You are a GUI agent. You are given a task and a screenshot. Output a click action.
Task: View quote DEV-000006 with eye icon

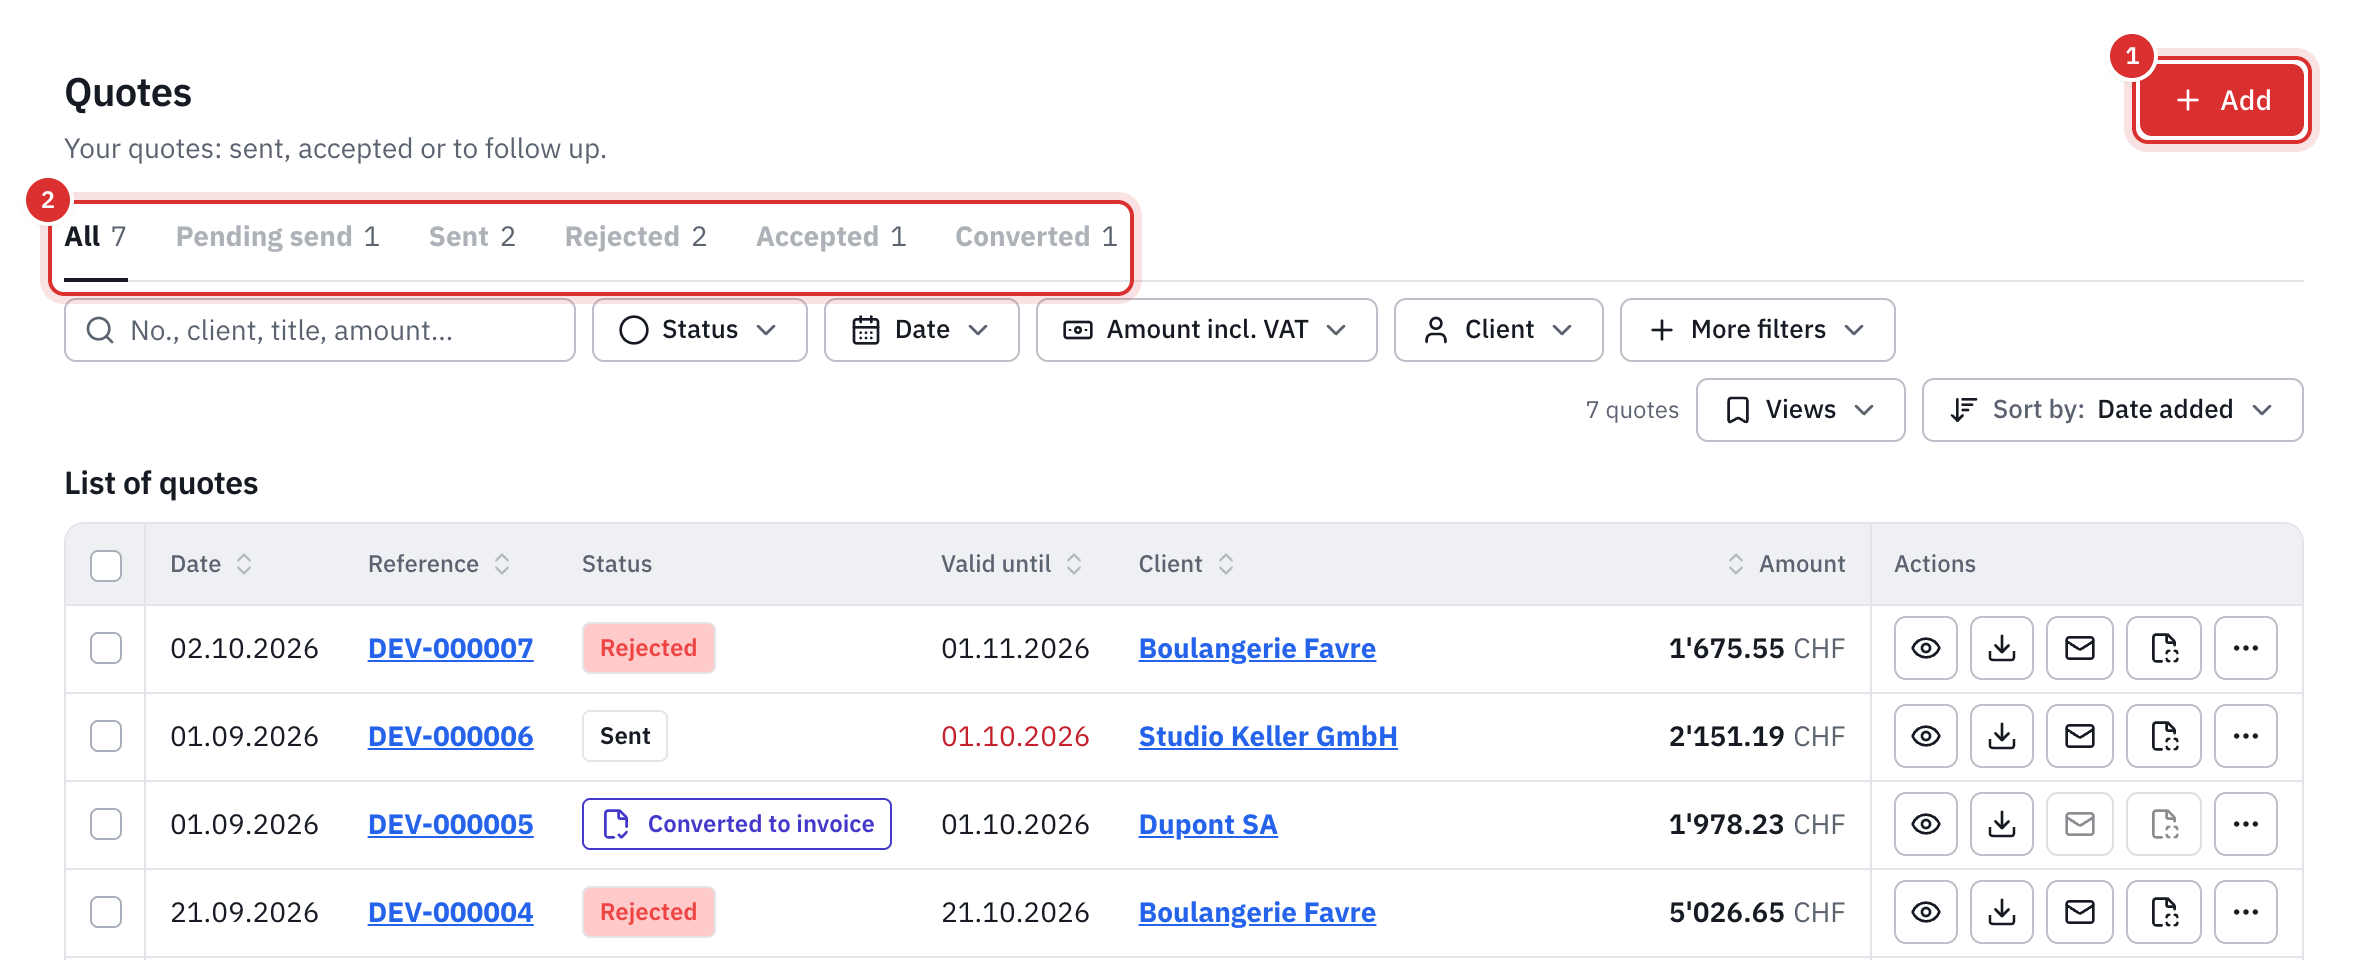(1925, 736)
